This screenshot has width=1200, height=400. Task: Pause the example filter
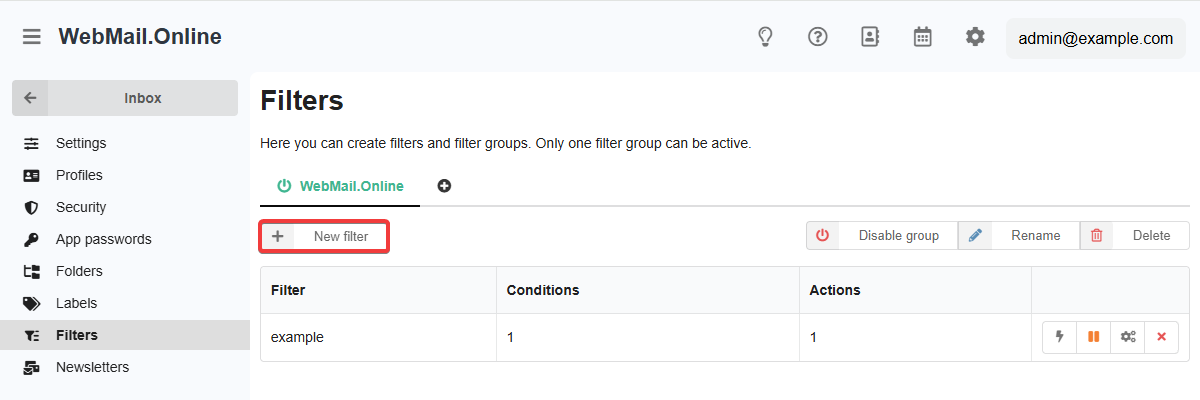coord(1094,337)
